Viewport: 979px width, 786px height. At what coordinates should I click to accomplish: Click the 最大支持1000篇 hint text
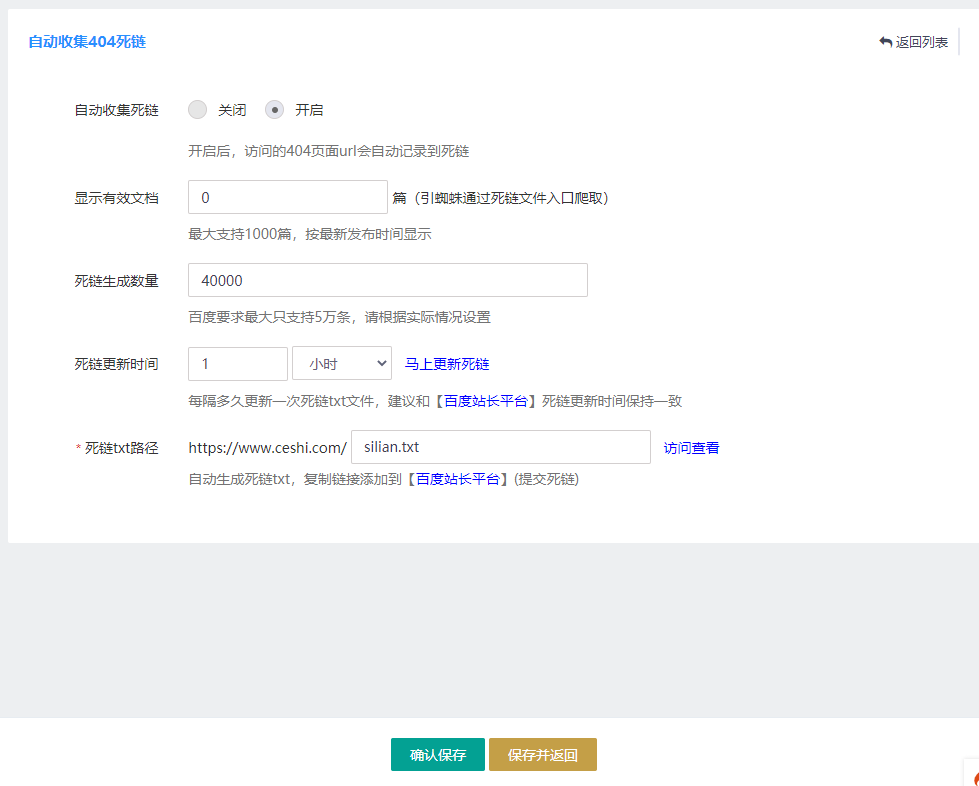tap(310, 234)
